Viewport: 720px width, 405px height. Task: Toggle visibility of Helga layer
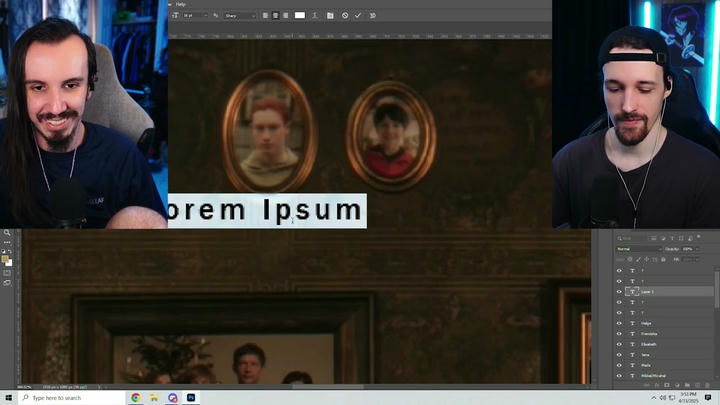(x=619, y=323)
